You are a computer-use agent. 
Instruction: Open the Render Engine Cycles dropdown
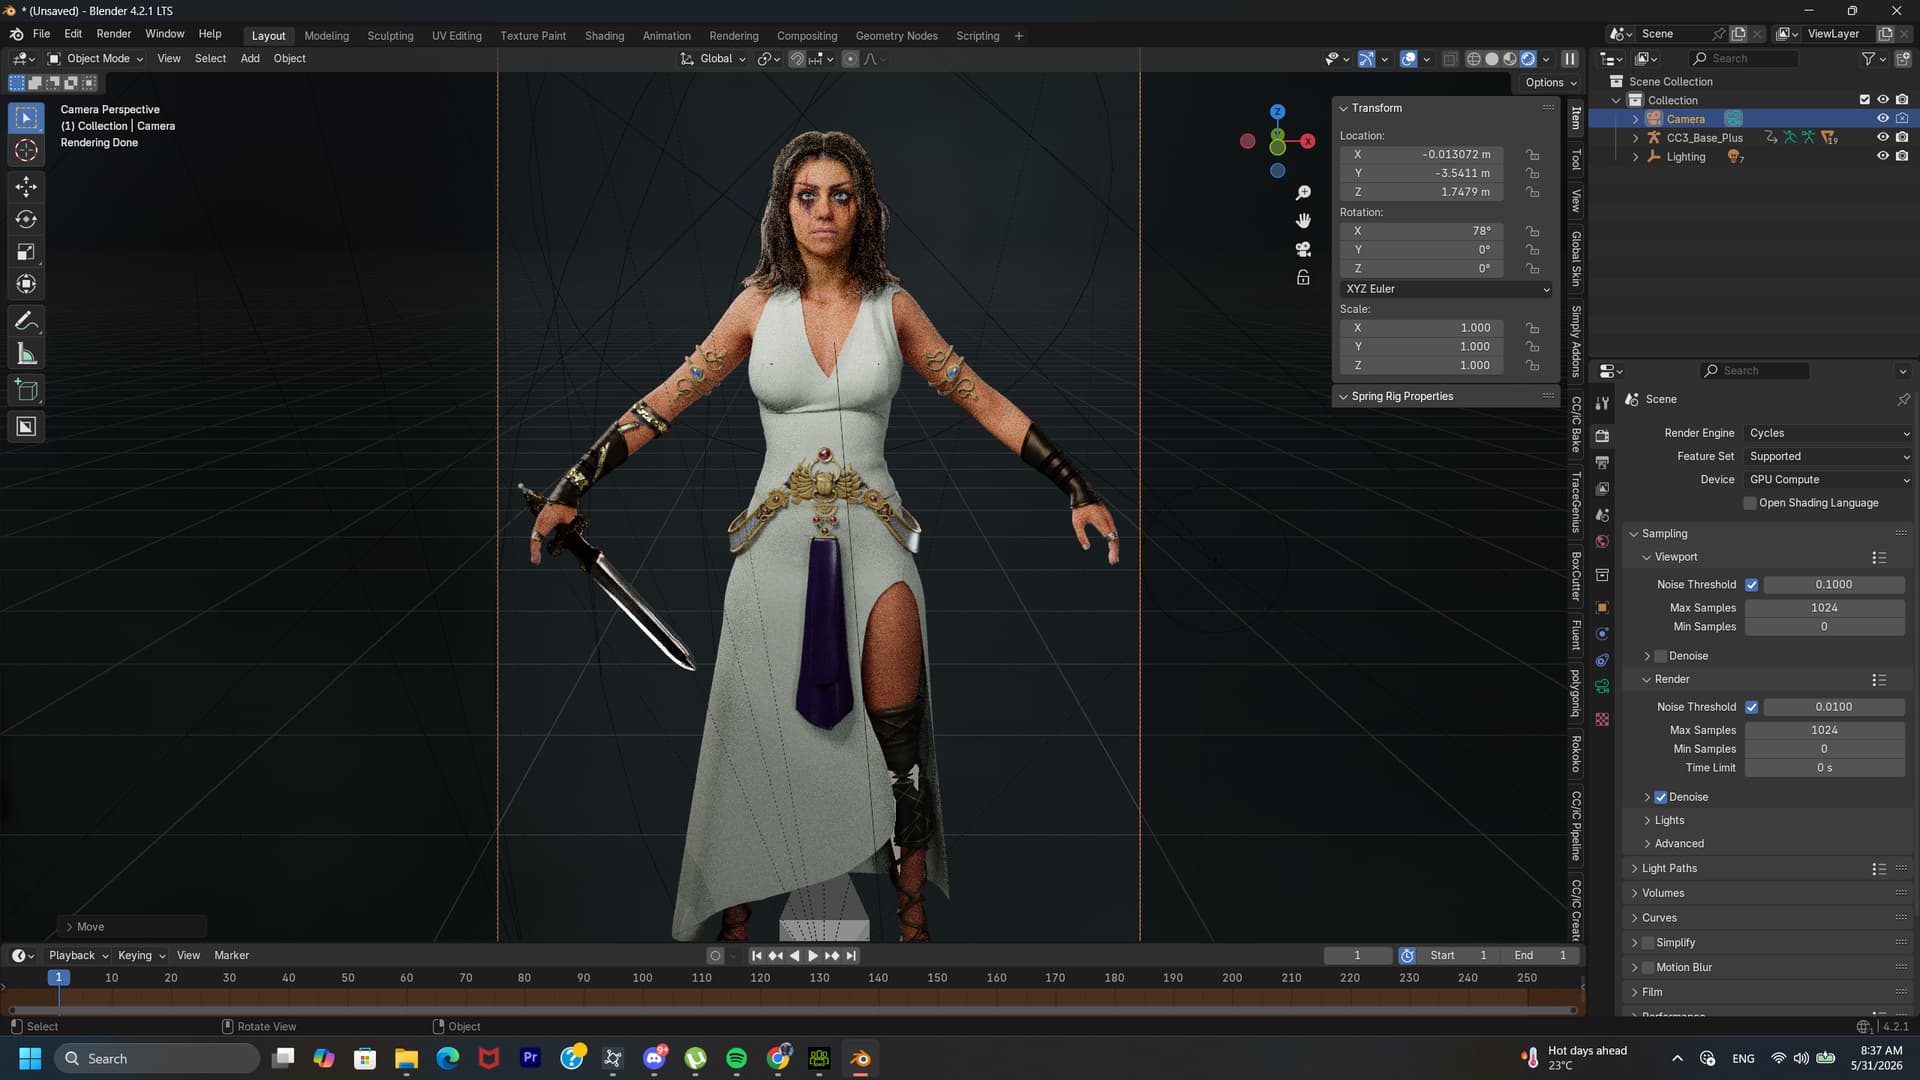point(1828,433)
